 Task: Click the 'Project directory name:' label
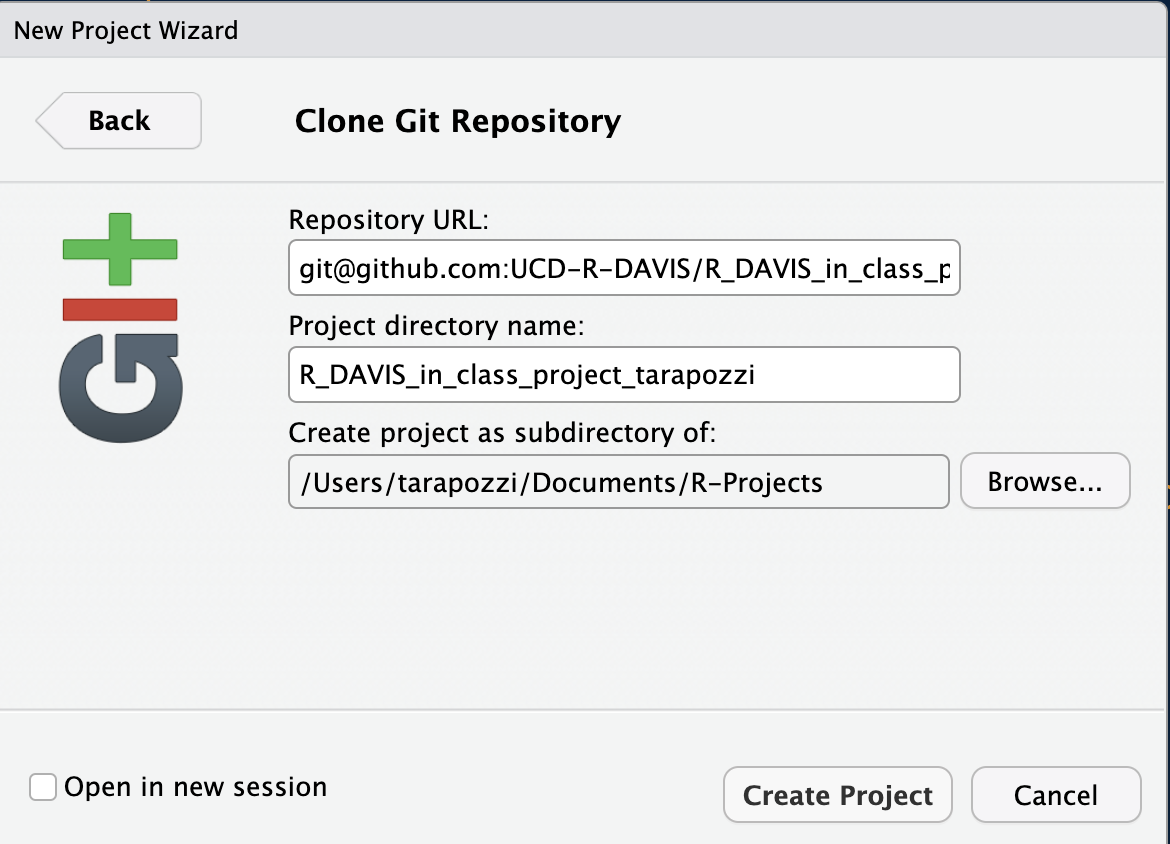[435, 326]
